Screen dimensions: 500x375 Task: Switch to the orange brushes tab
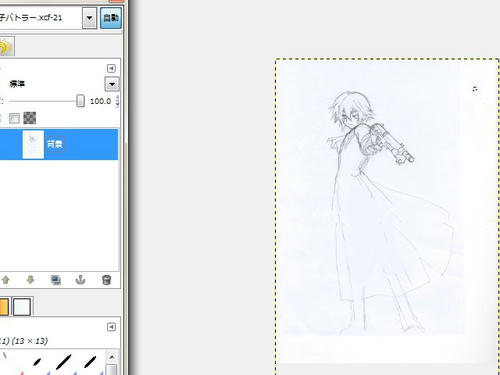click(4, 307)
